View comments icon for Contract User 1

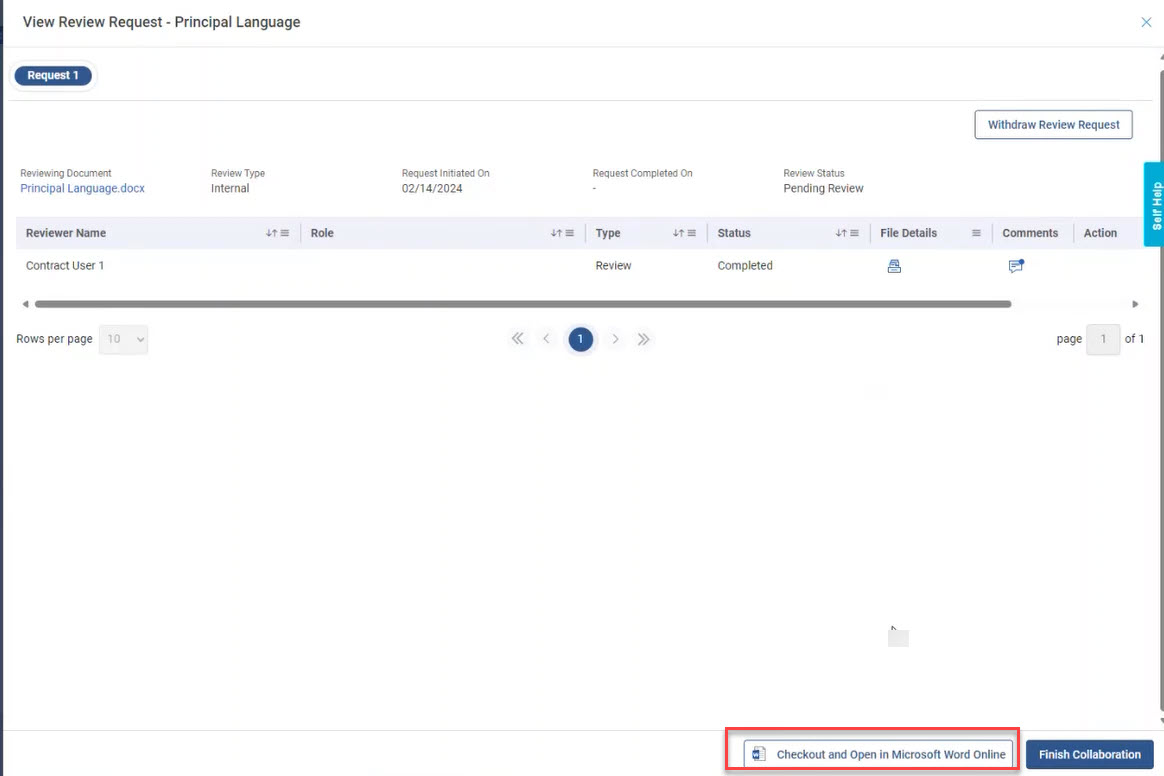pyautogui.click(x=1016, y=266)
